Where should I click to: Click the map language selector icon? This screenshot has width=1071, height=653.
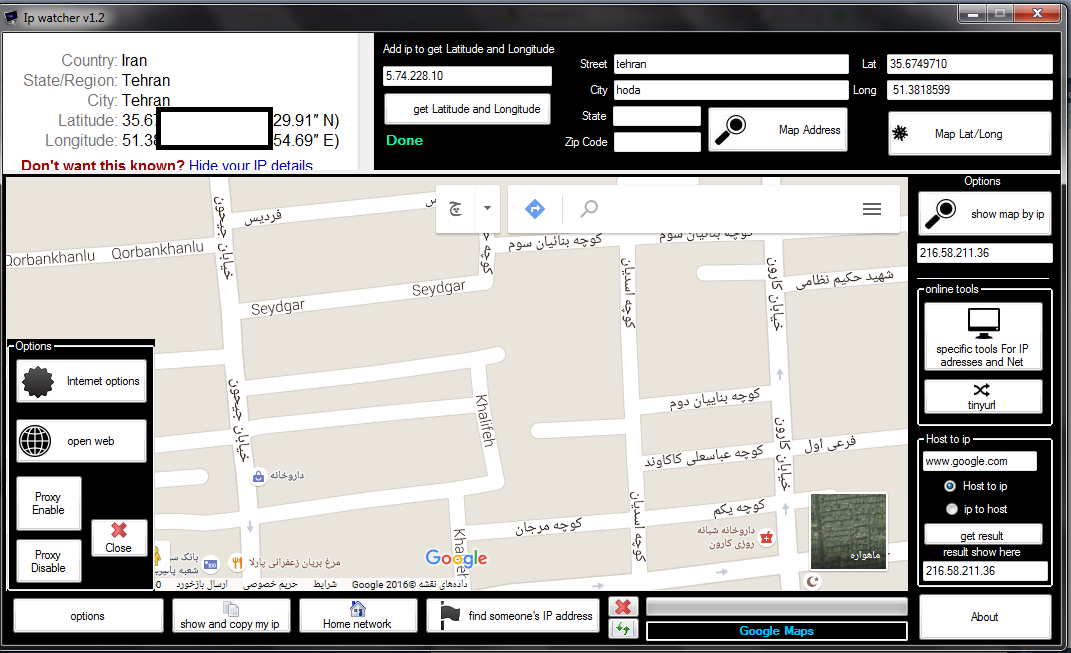pos(456,208)
